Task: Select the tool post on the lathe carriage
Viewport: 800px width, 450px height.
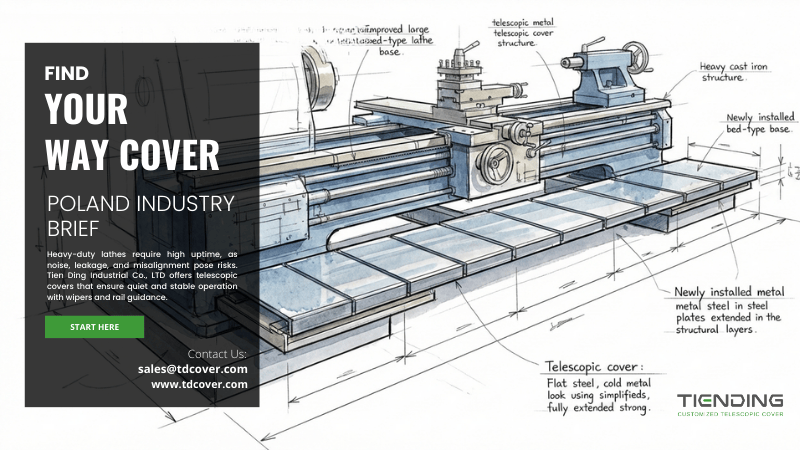Action: 458,78
